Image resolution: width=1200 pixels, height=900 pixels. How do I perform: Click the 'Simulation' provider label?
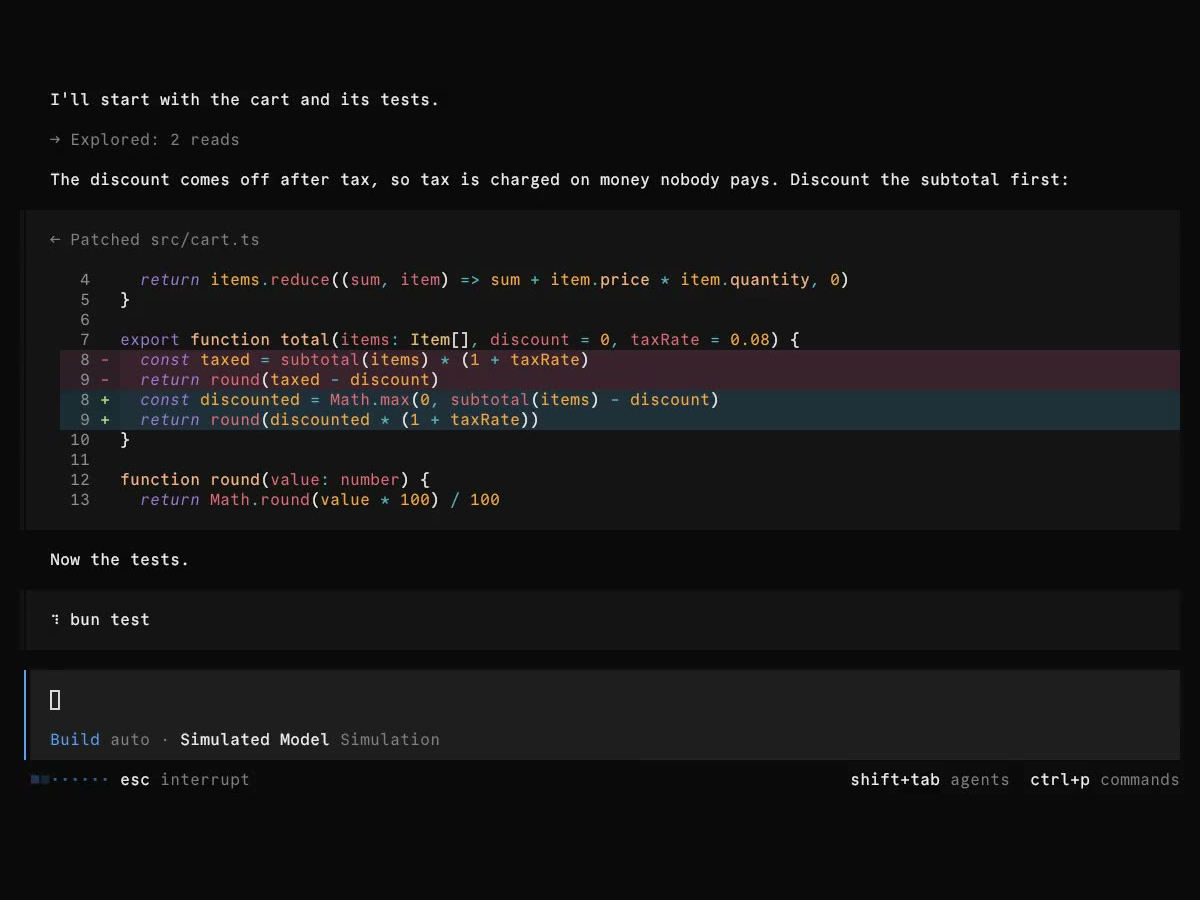click(x=390, y=740)
